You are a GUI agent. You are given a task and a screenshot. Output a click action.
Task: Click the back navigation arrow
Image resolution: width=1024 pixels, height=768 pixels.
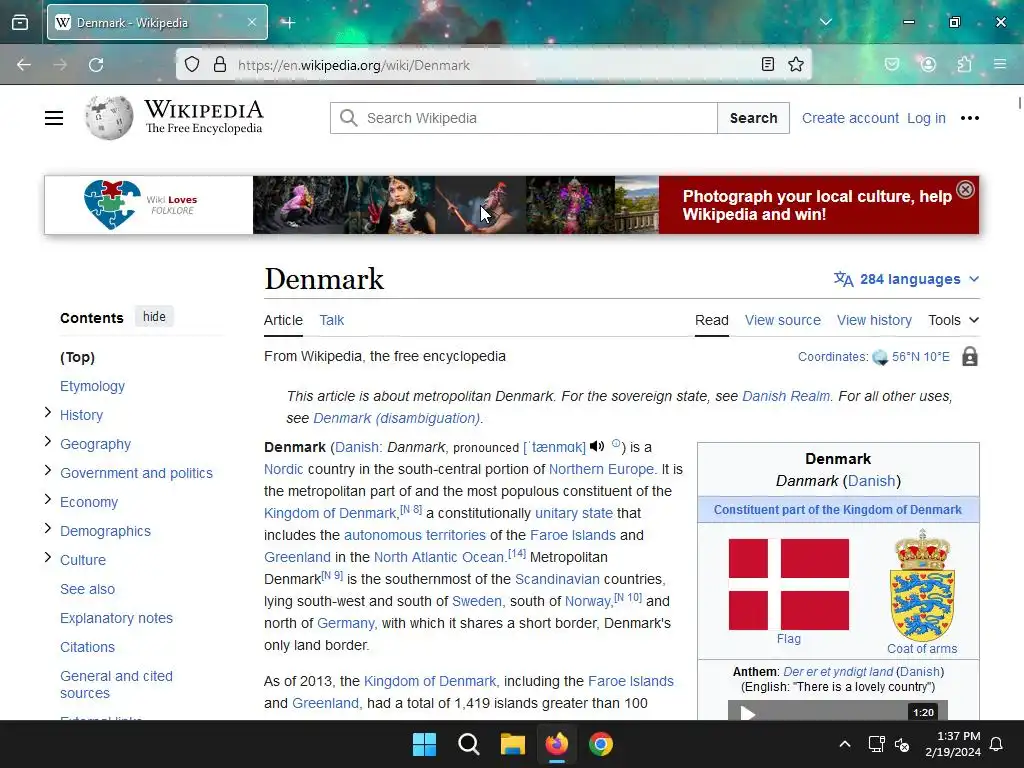pyautogui.click(x=24, y=65)
